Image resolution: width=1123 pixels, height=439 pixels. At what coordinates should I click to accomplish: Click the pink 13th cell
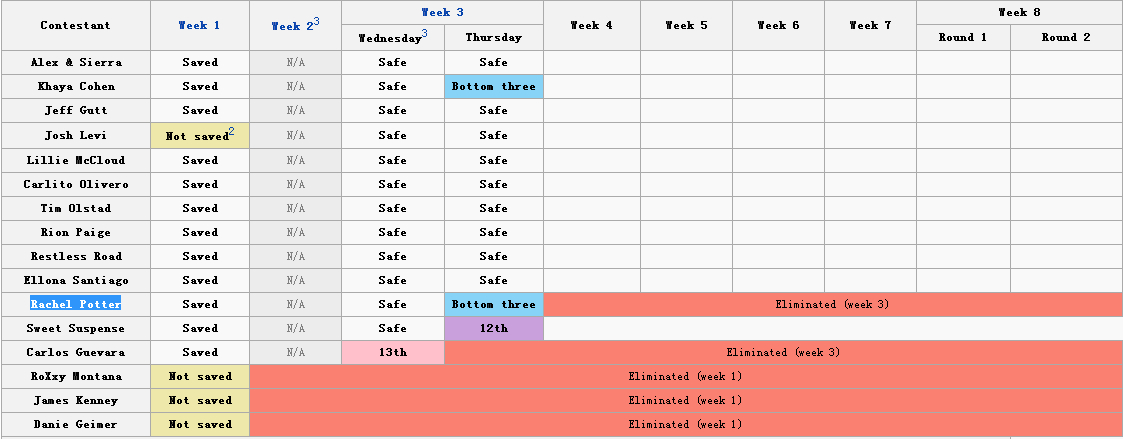point(392,352)
